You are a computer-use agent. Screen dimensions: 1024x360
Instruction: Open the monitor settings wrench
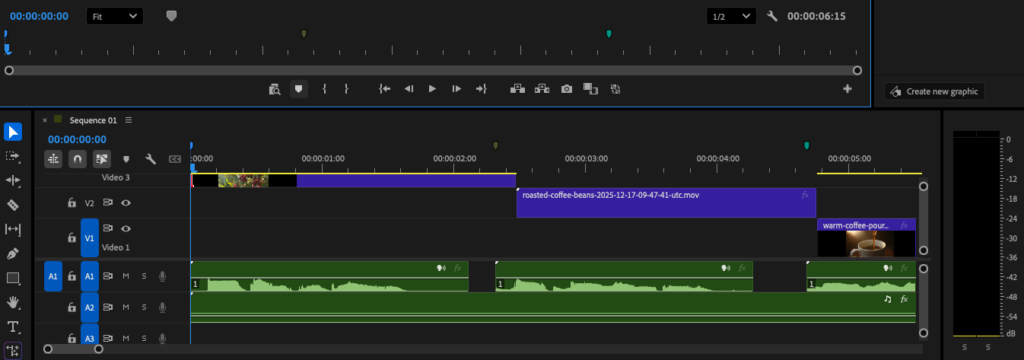coord(772,16)
